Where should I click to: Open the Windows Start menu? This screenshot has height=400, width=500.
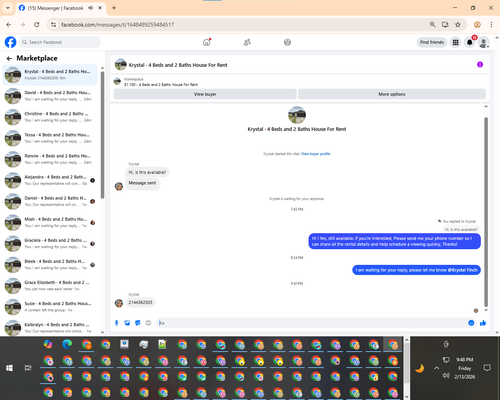pos(9,368)
